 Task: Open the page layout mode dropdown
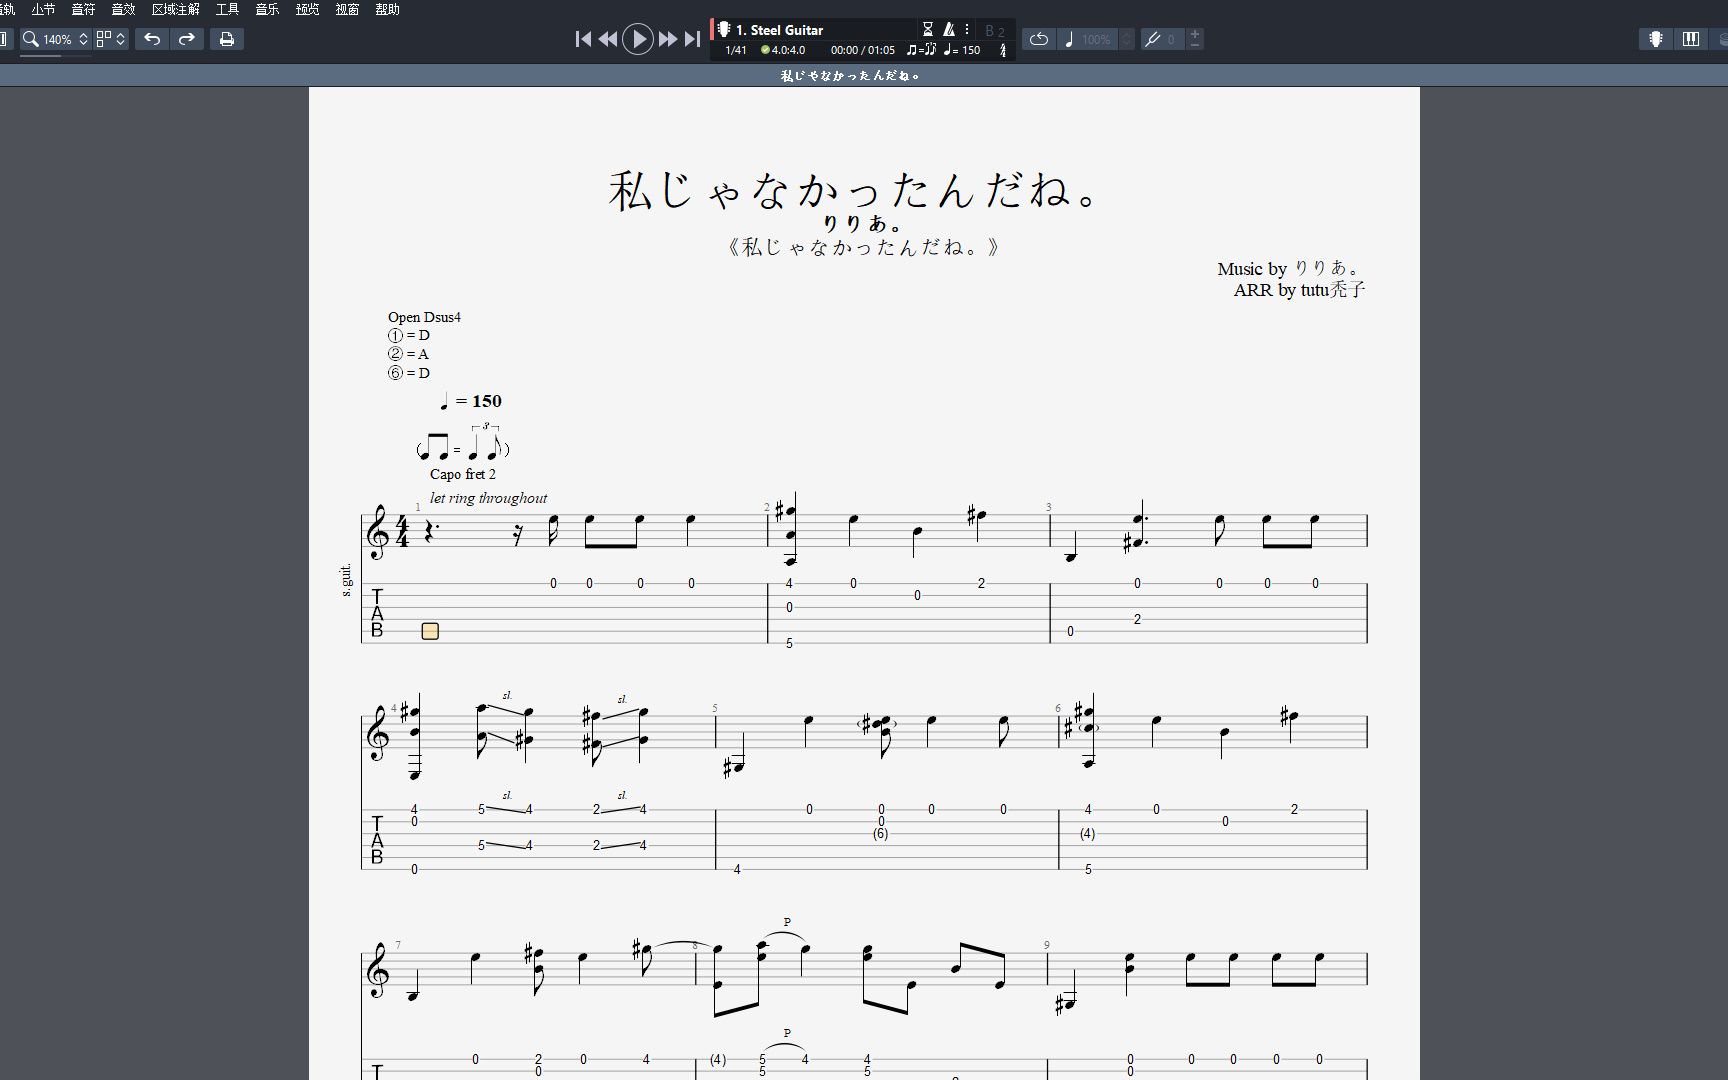point(121,39)
